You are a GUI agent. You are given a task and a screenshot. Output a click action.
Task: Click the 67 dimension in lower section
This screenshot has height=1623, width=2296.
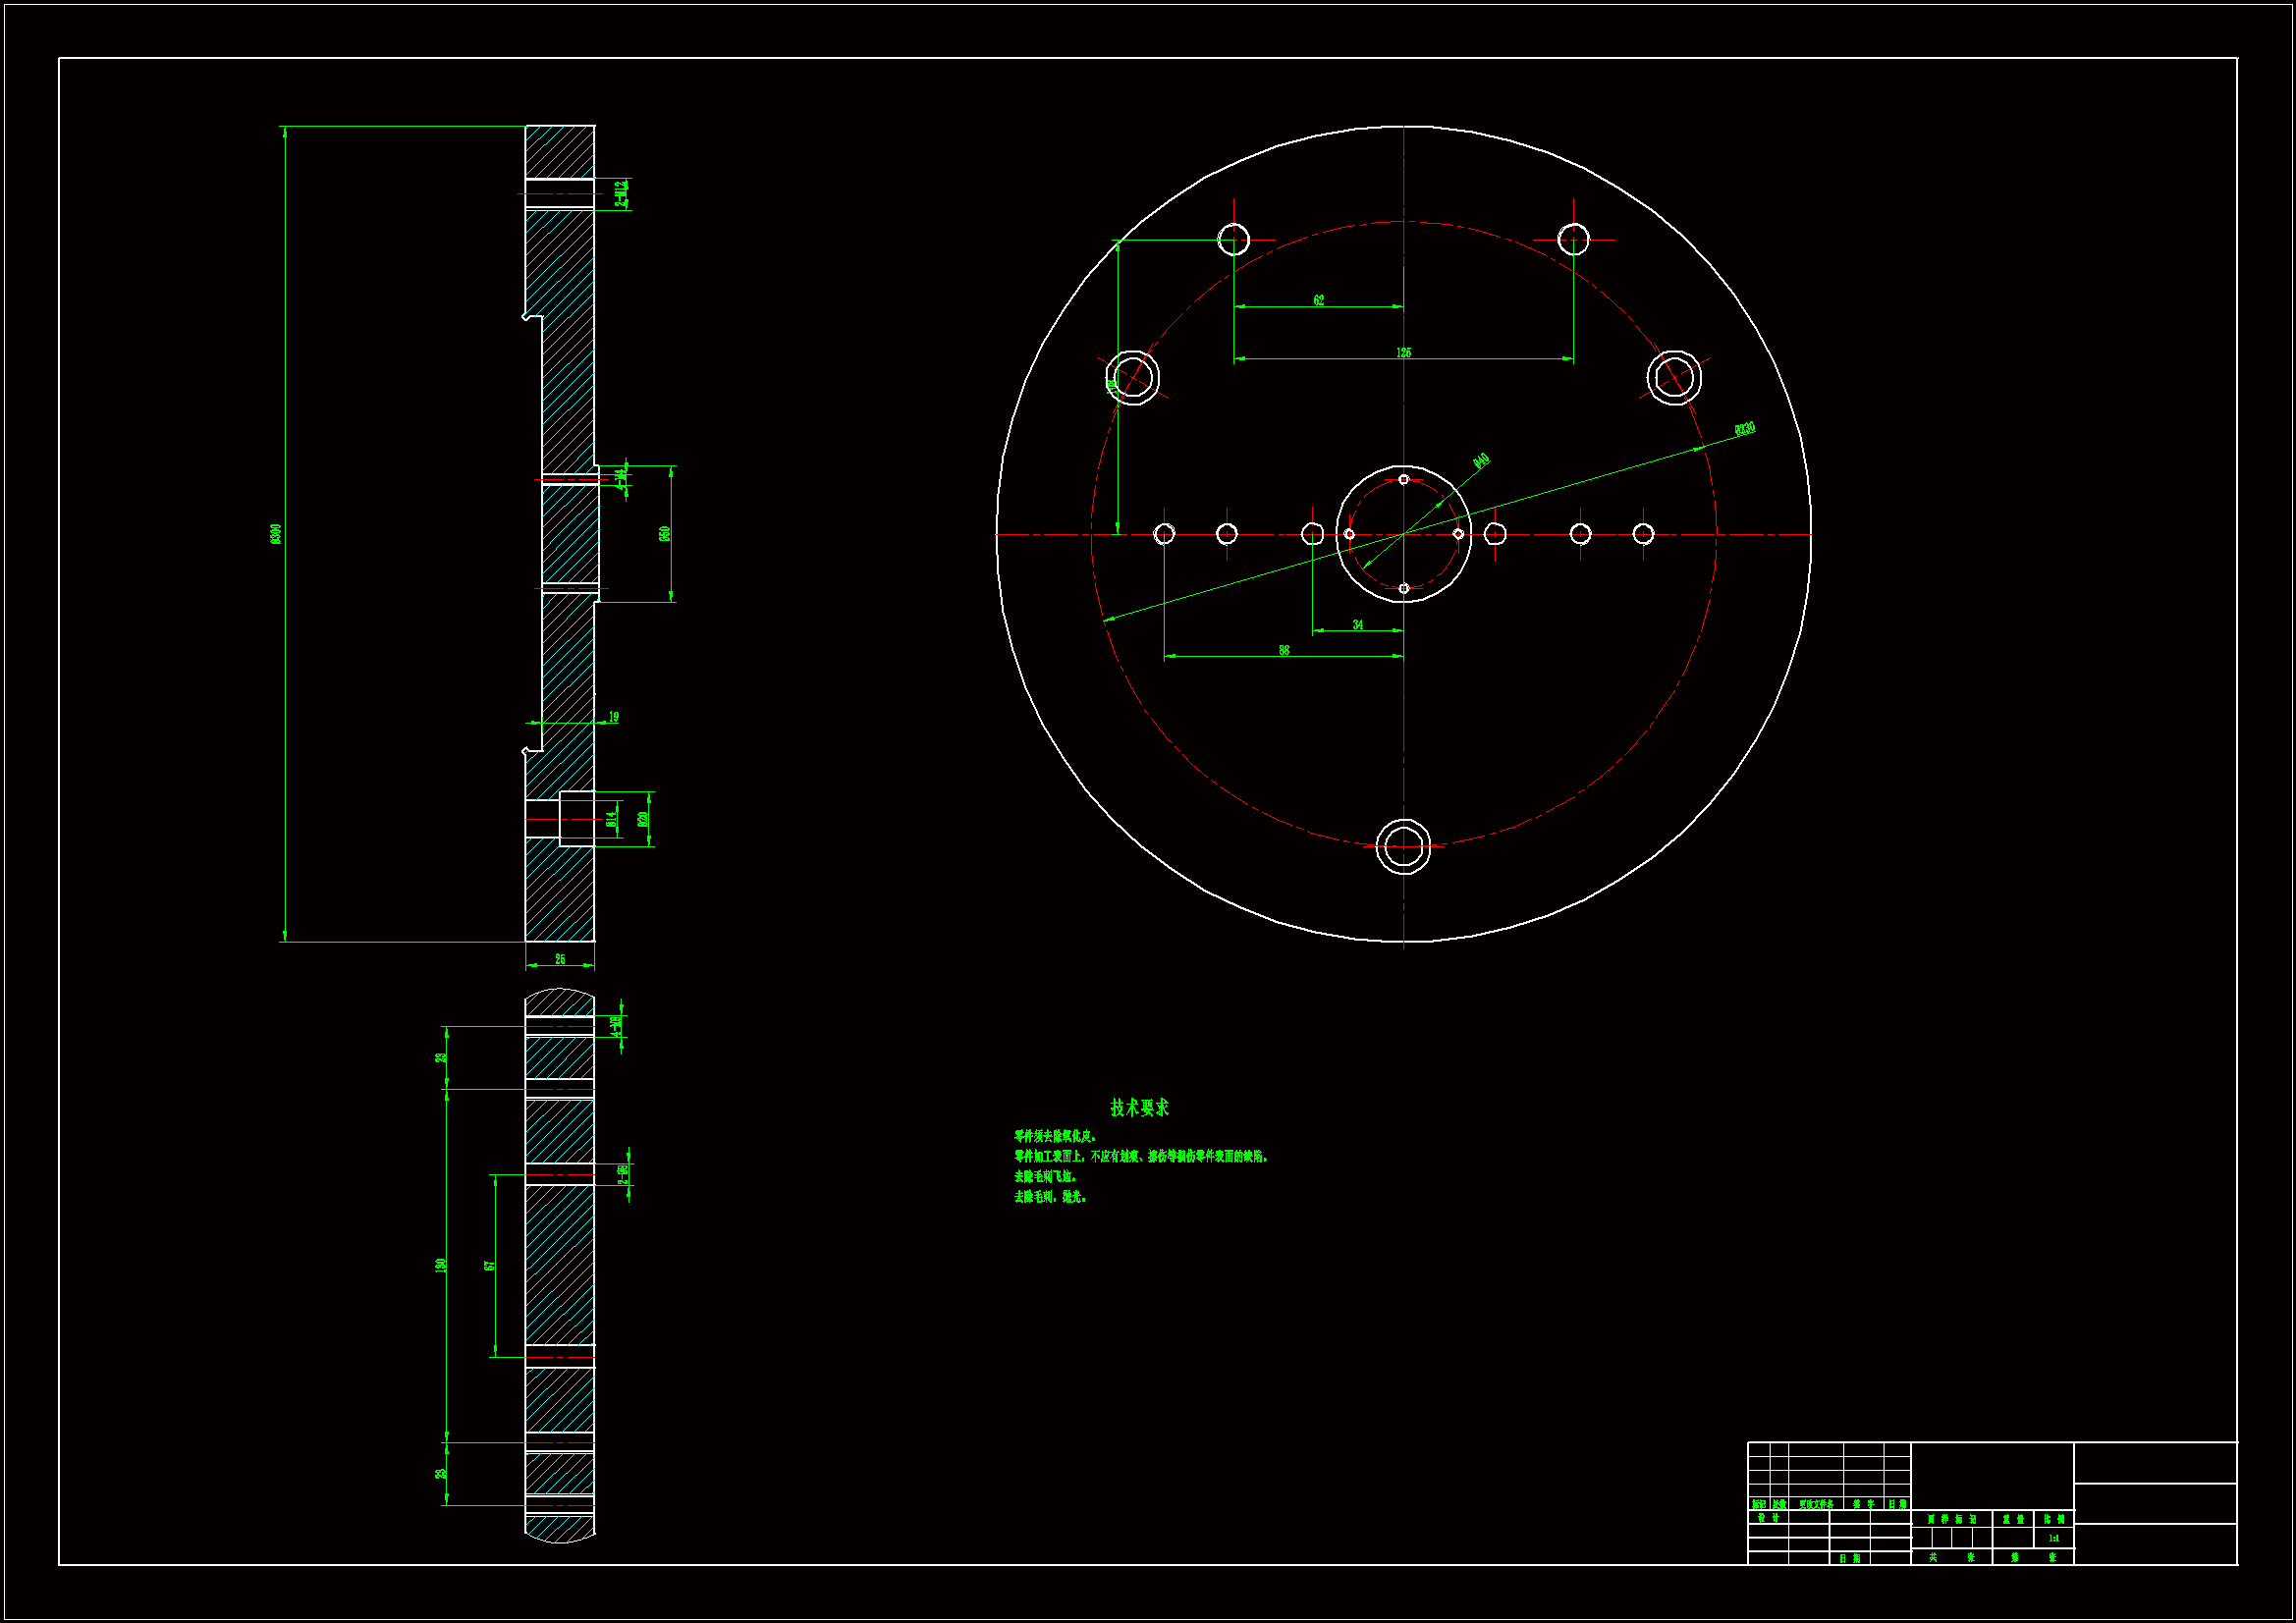(x=489, y=1265)
